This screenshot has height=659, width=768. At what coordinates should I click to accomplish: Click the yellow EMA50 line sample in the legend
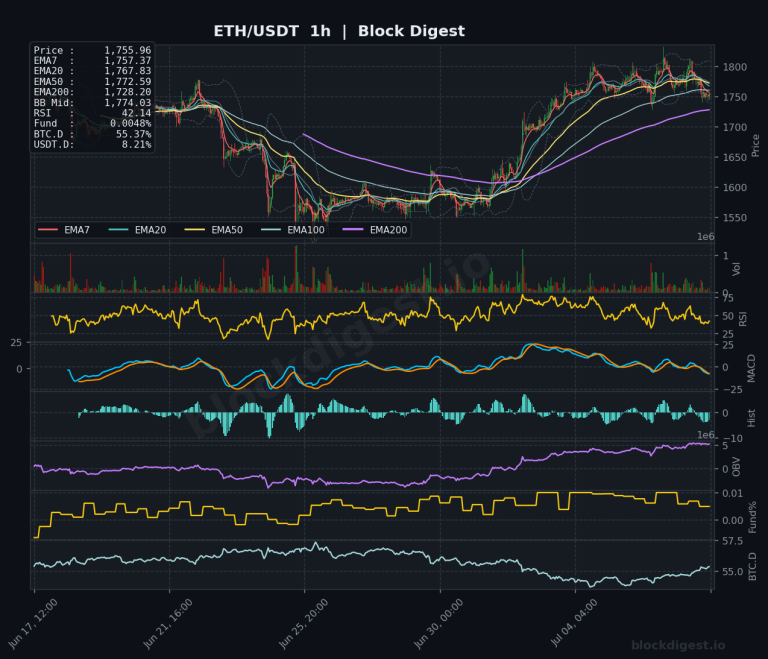click(x=194, y=229)
